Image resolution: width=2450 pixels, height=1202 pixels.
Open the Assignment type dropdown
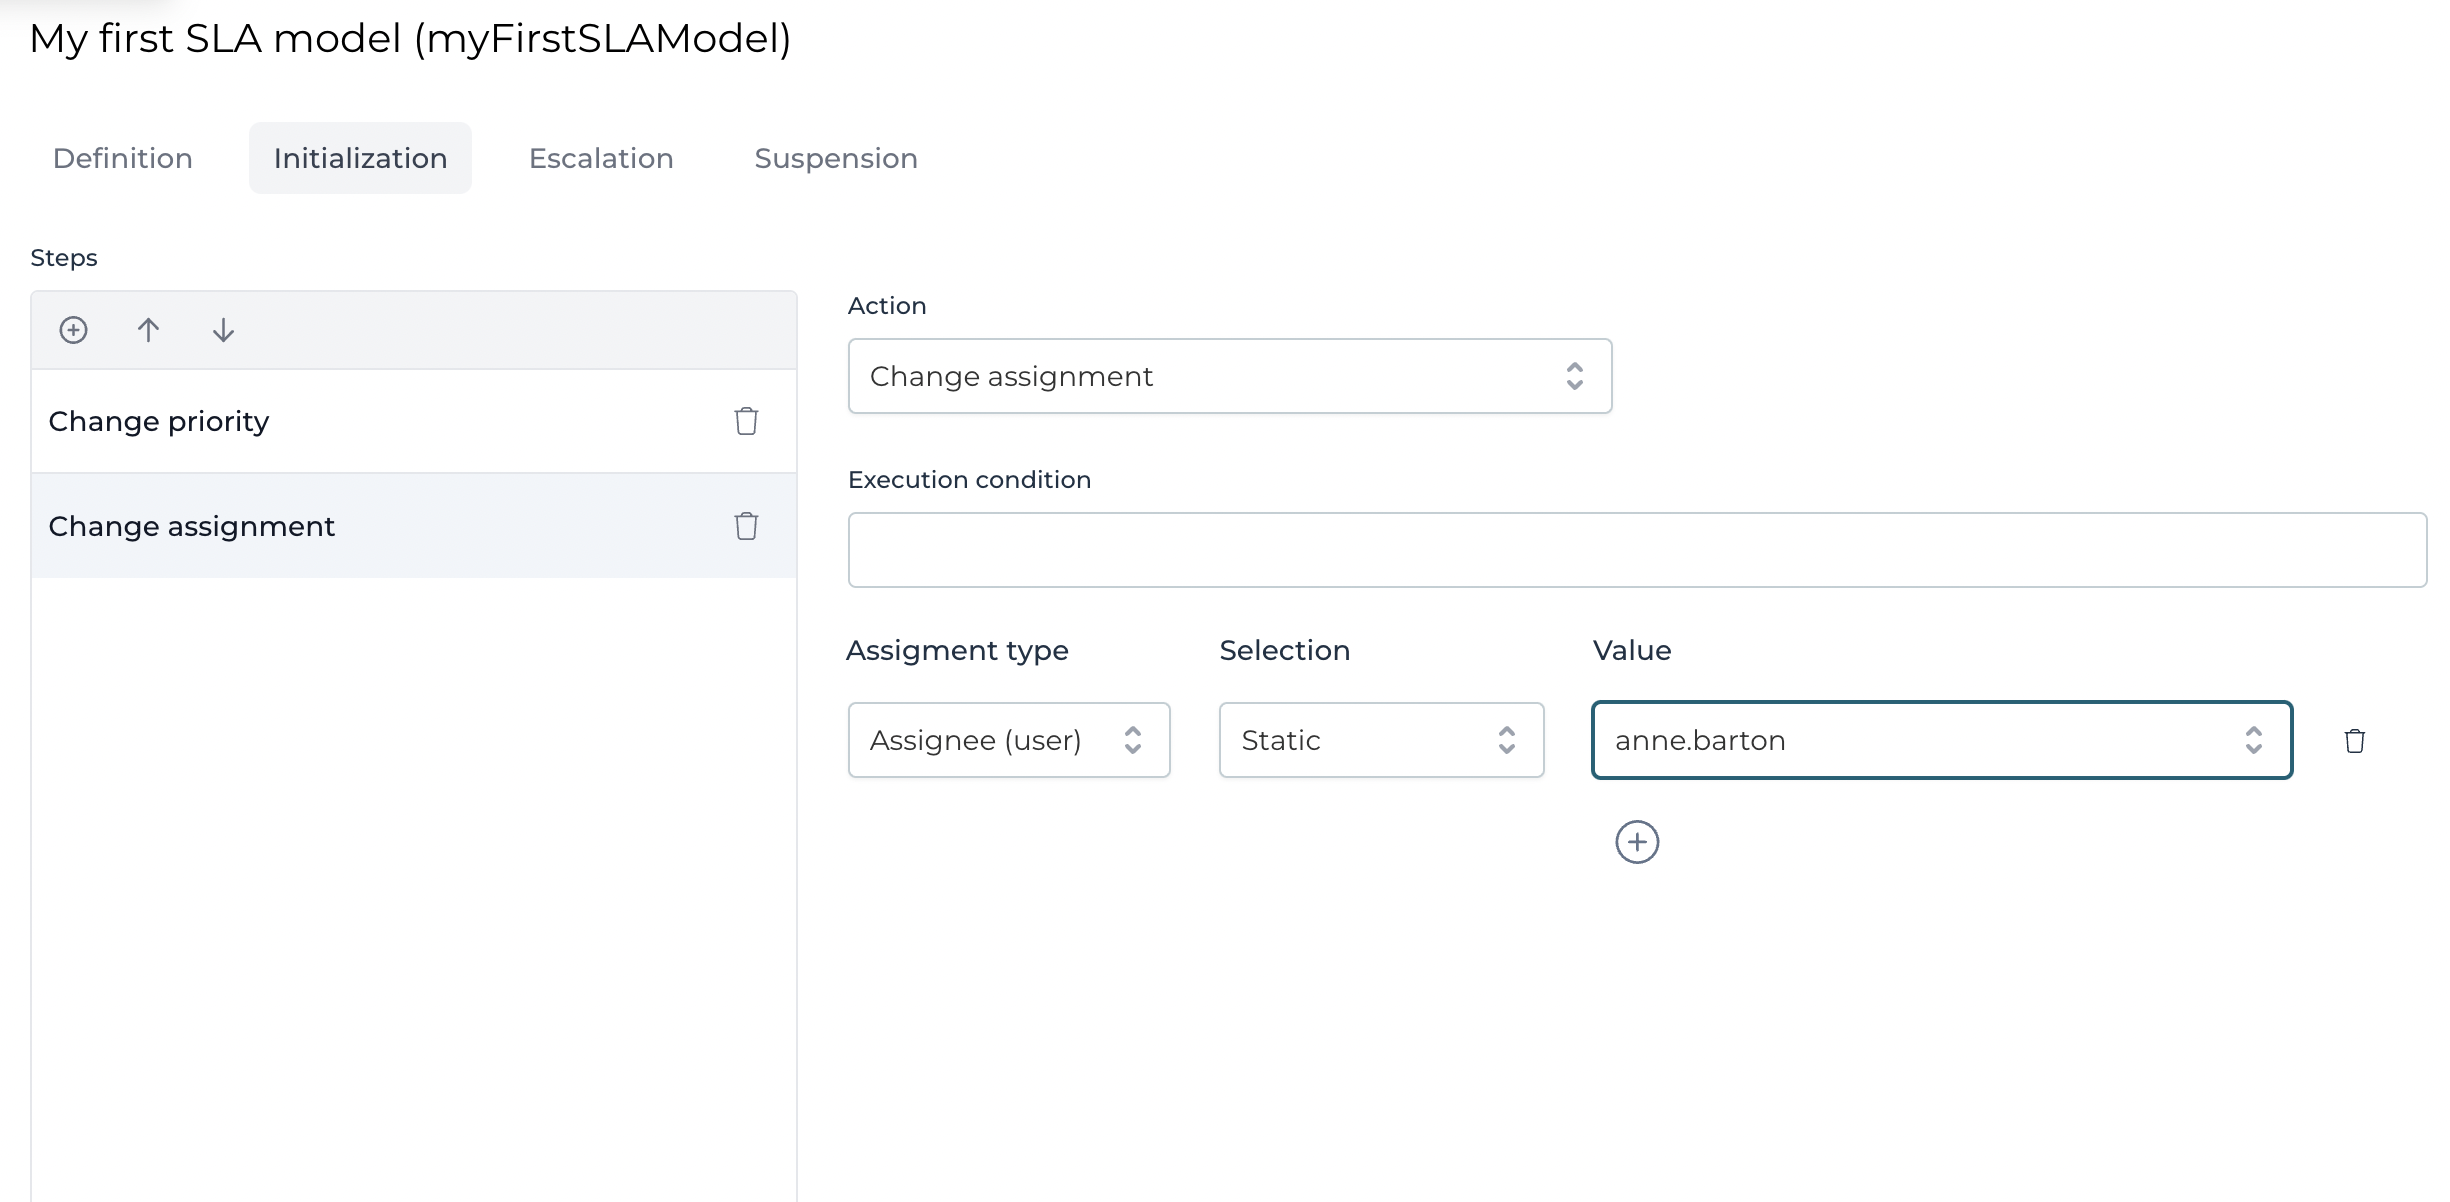click(x=1008, y=740)
